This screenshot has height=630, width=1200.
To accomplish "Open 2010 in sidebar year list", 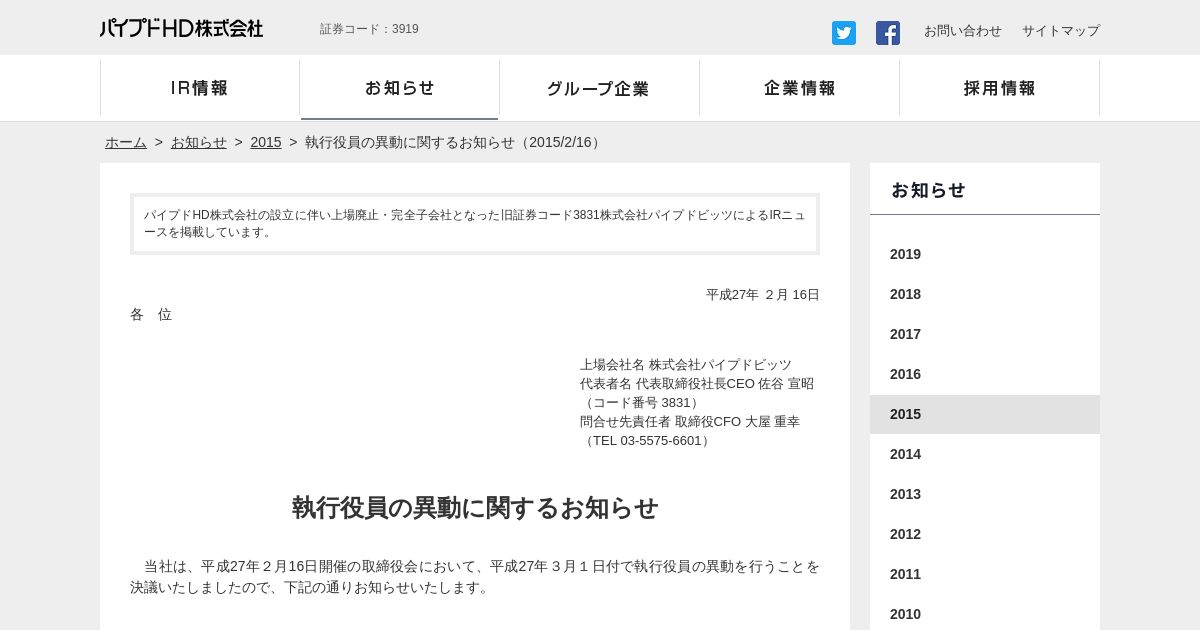I will 985,614.
